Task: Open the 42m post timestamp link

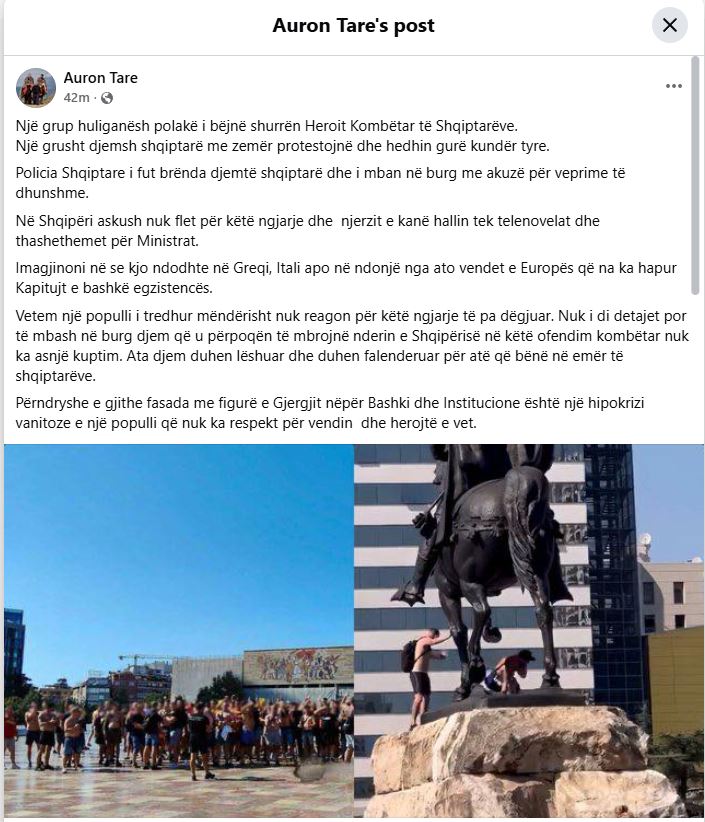Action: coord(77,98)
